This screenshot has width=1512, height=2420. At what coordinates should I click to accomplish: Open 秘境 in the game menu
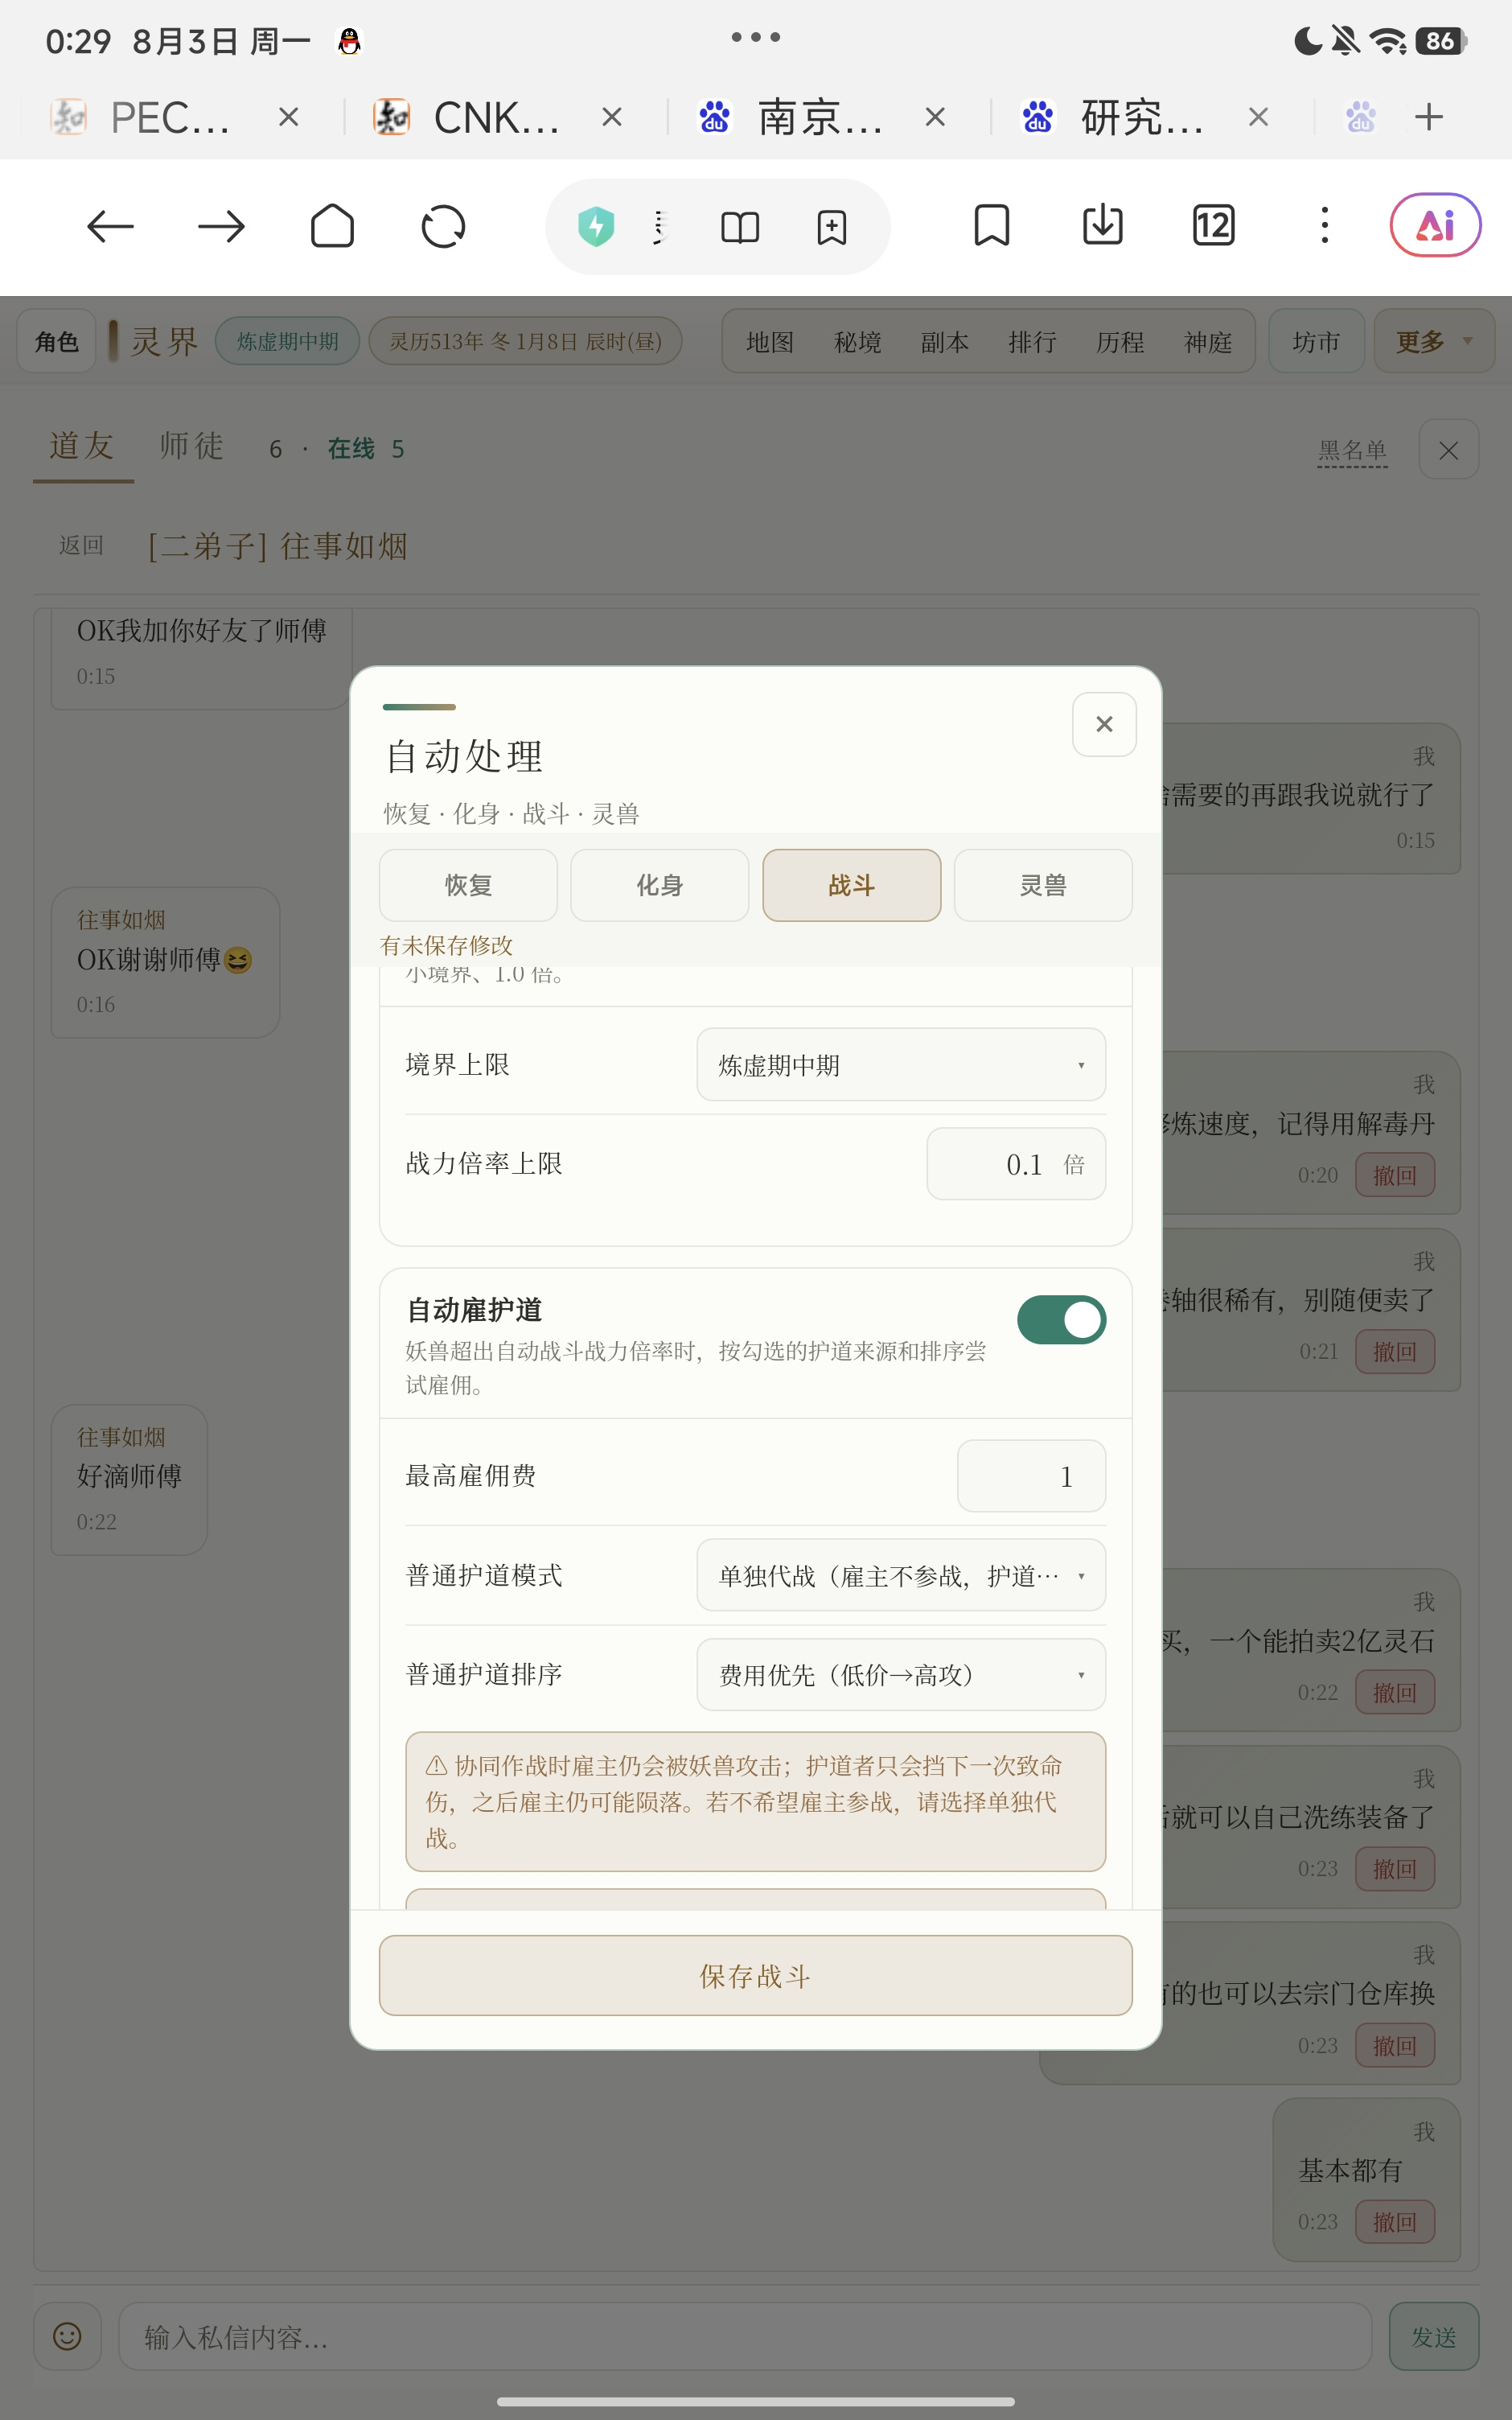coord(858,343)
